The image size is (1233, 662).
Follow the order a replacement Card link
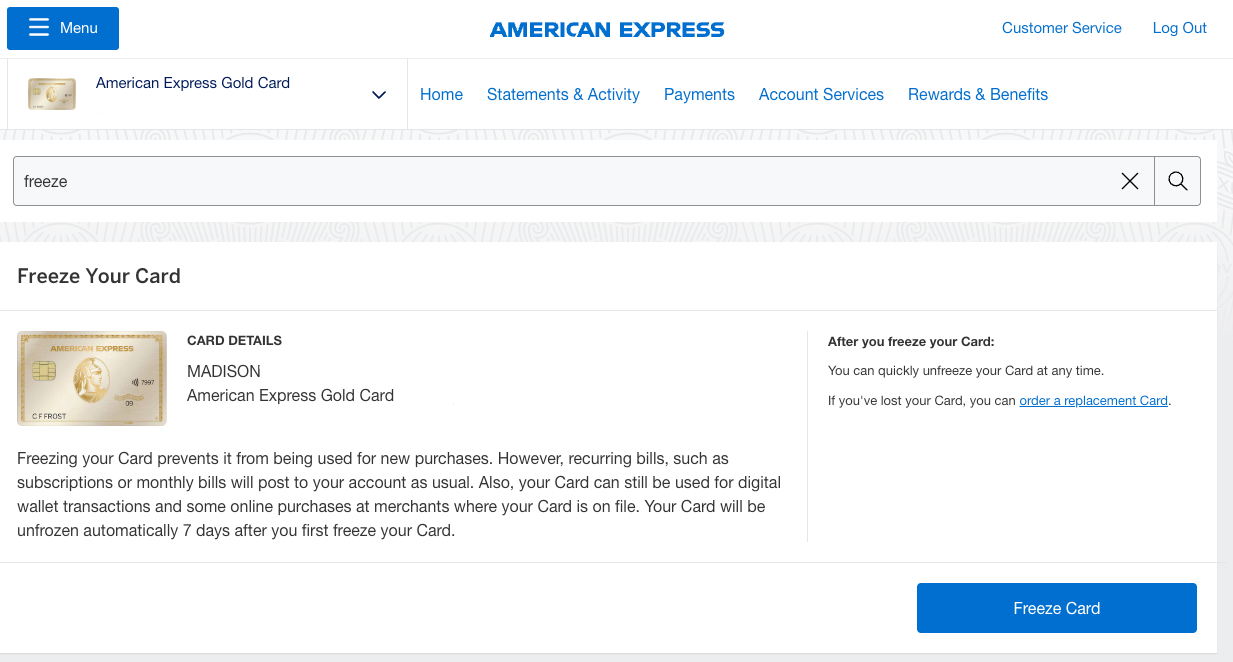(x=1093, y=400)
